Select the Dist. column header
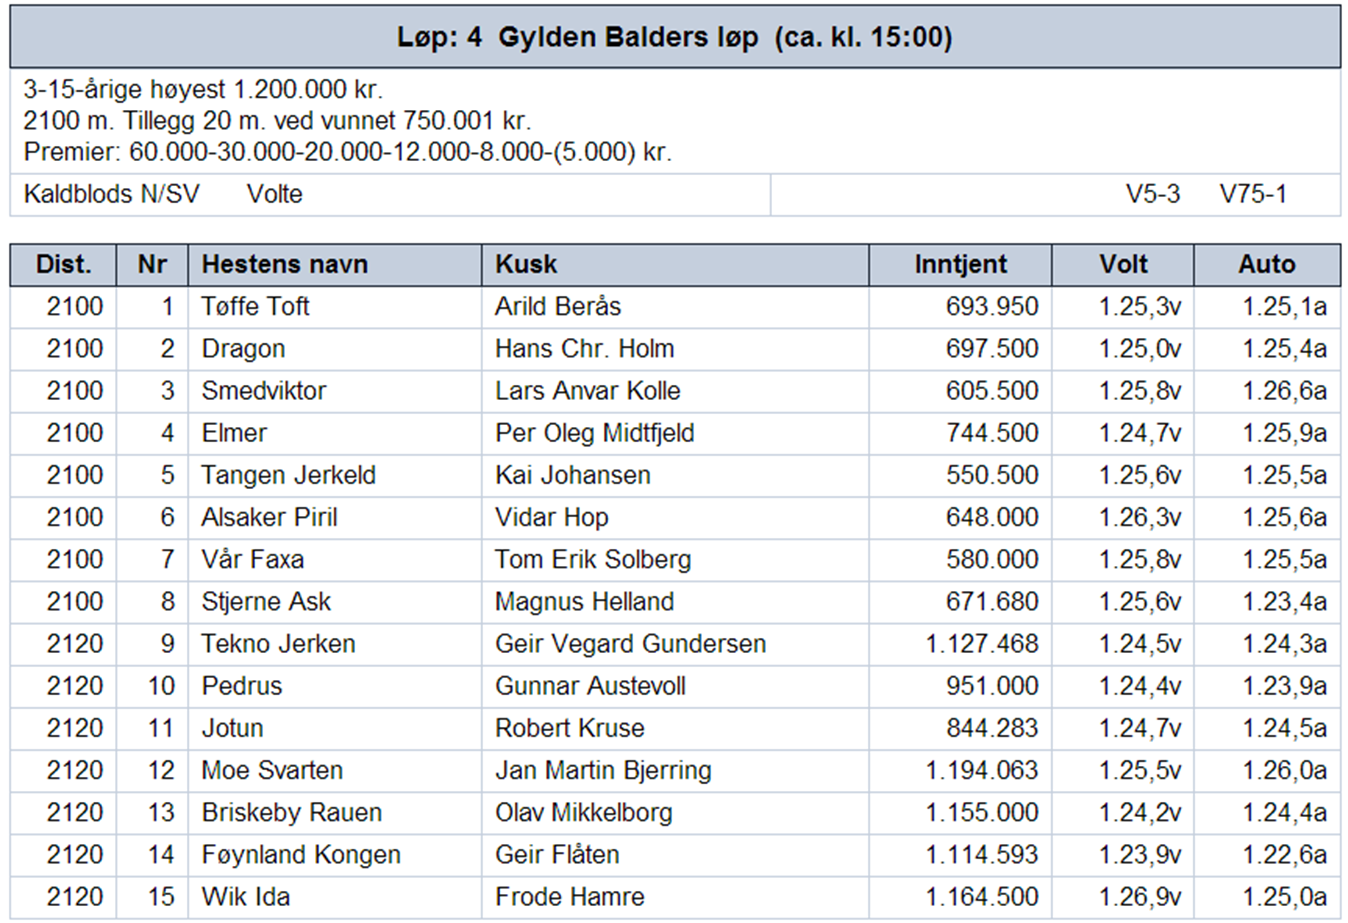1348x923 pixels. [x=63, y=265]
